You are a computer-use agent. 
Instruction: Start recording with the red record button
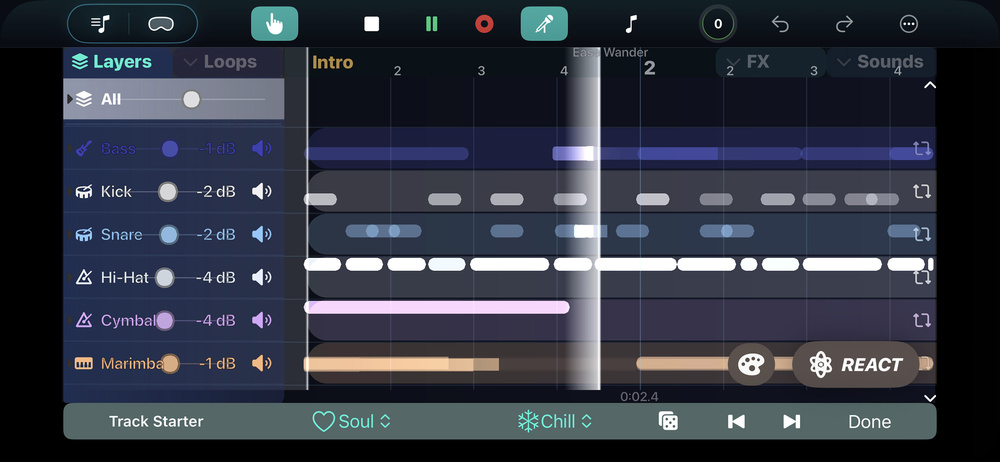pyautogui.click(x=484, y=24)
